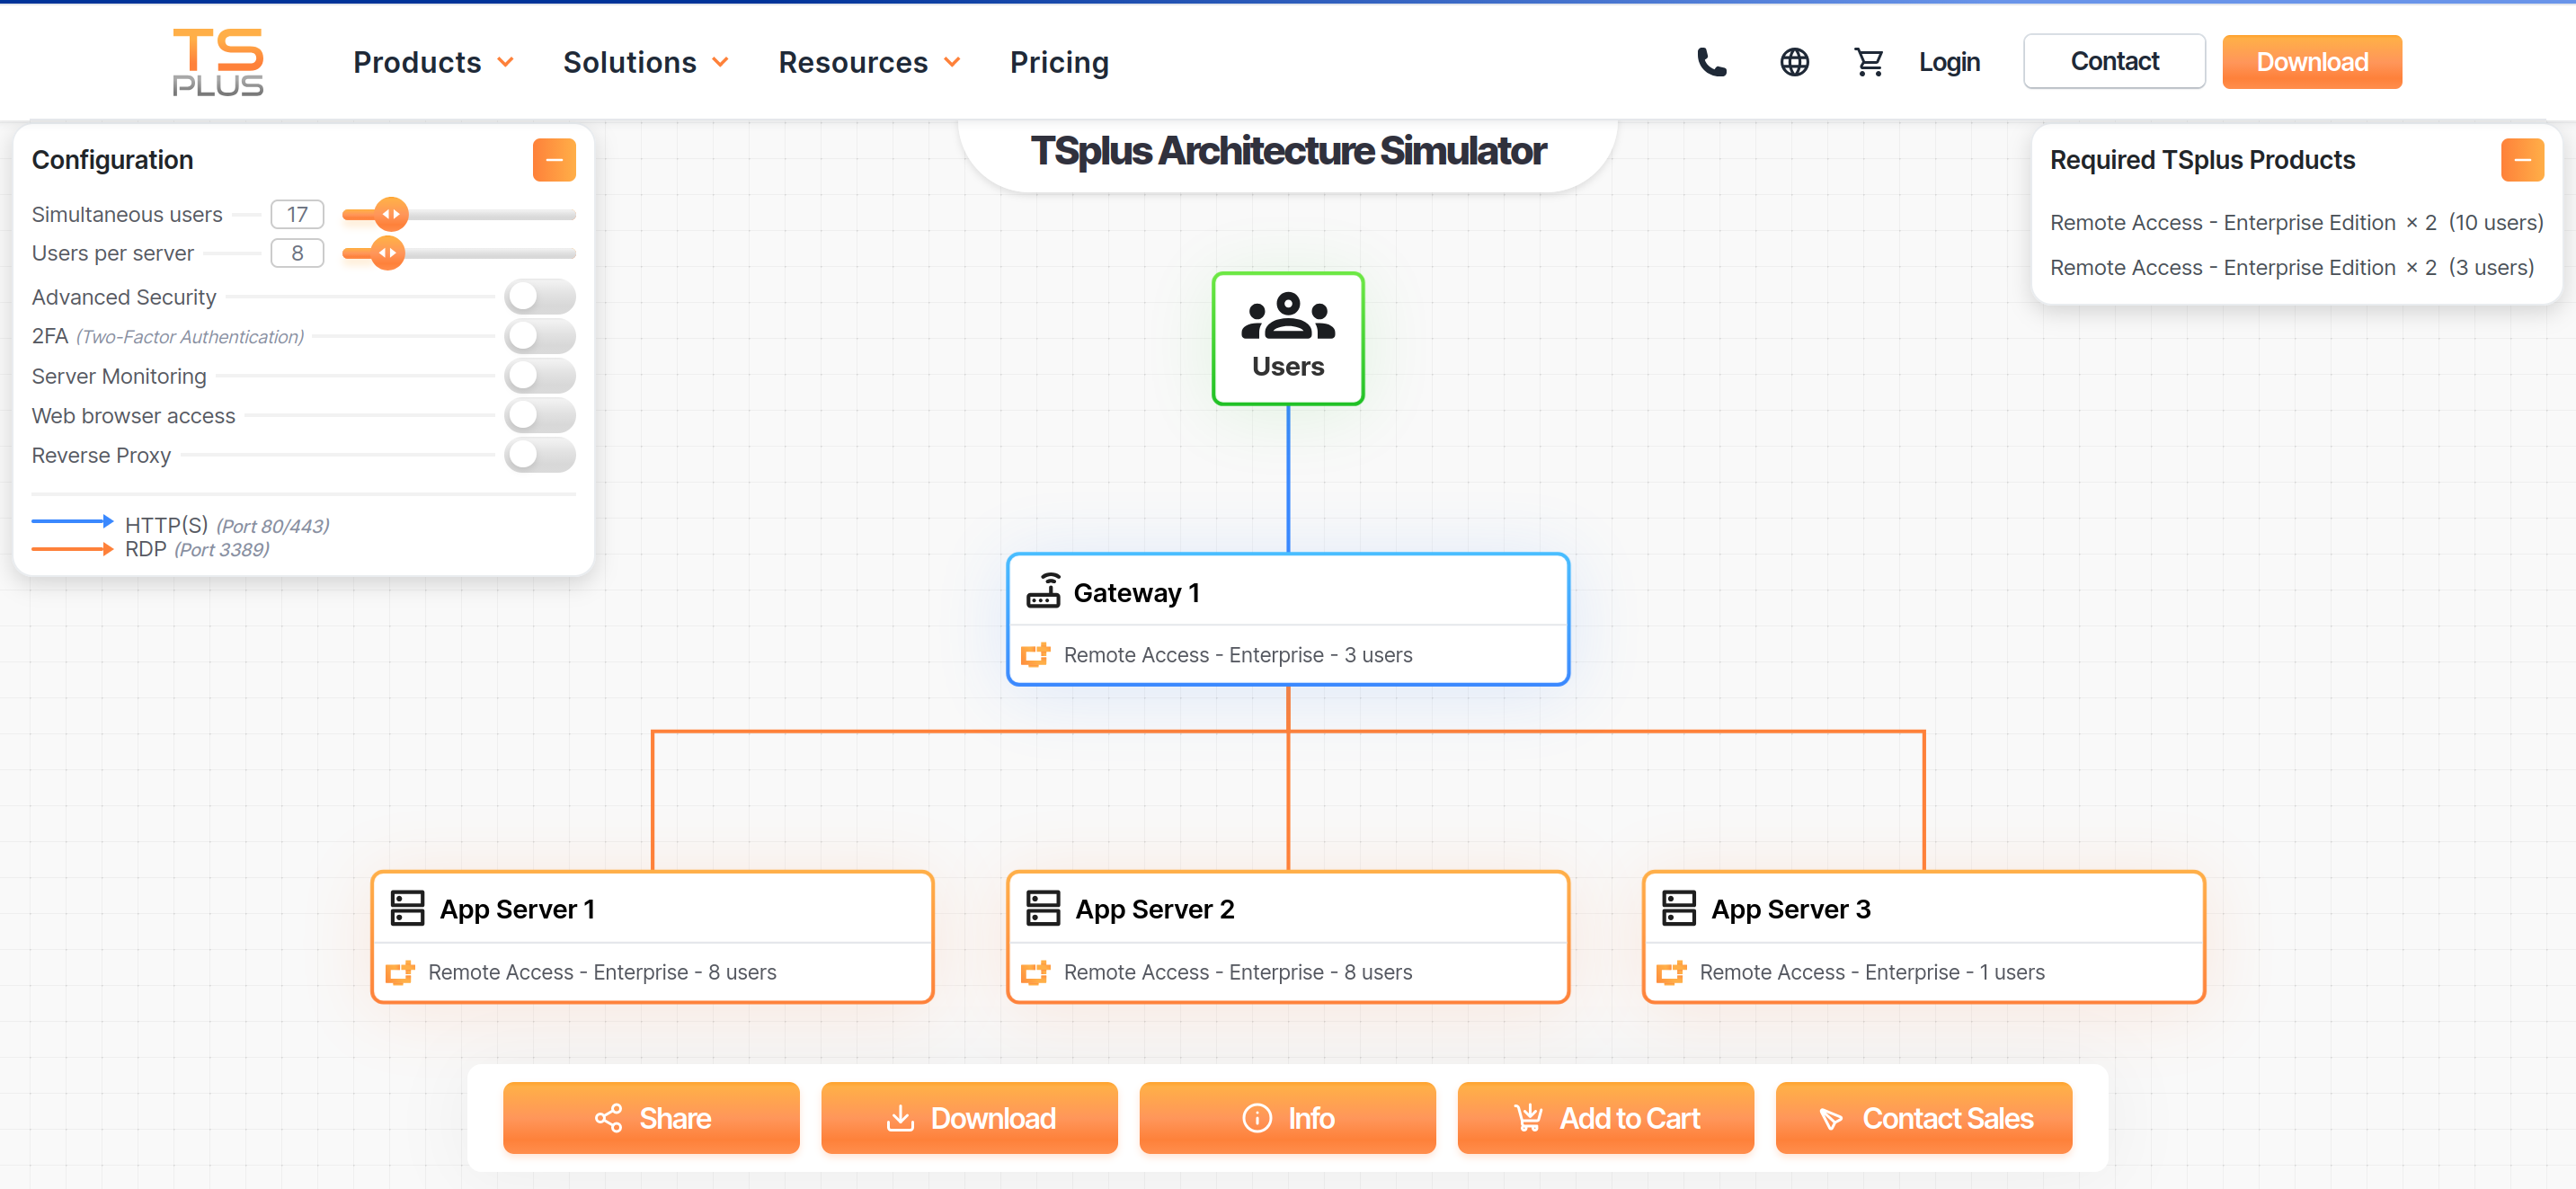Click the Users per server slider handle
This screenshot has height=1189, width=2576.
(387, 253)
